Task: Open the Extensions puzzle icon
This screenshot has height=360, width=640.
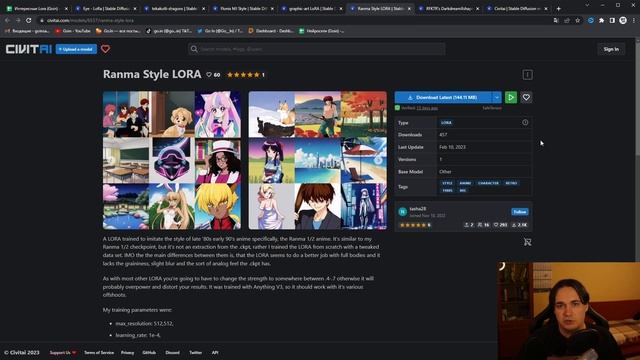Action: 601,20
